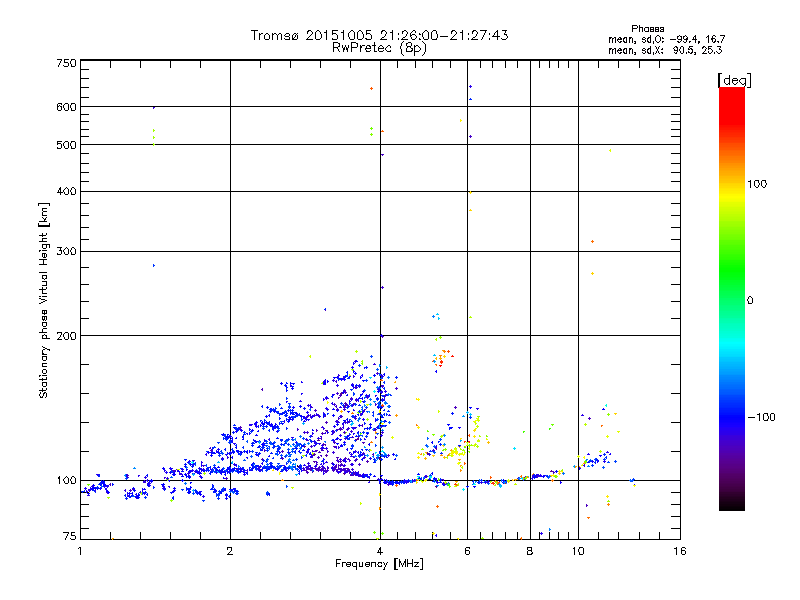Click the y-axis tick label '400'
The image size is (800, 600).
click(66, 191)
